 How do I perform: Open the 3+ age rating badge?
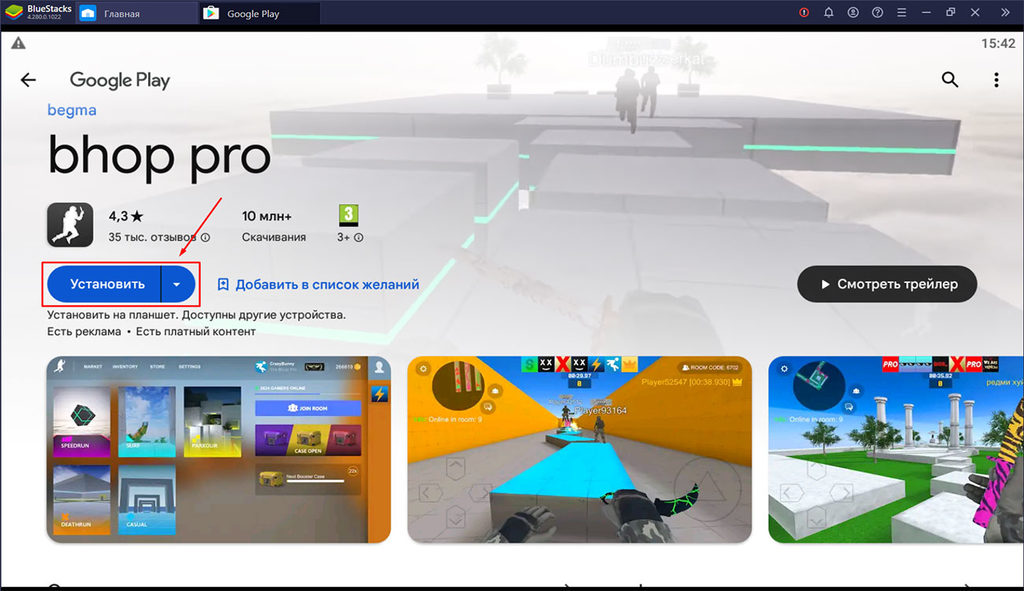click(349, 215)
